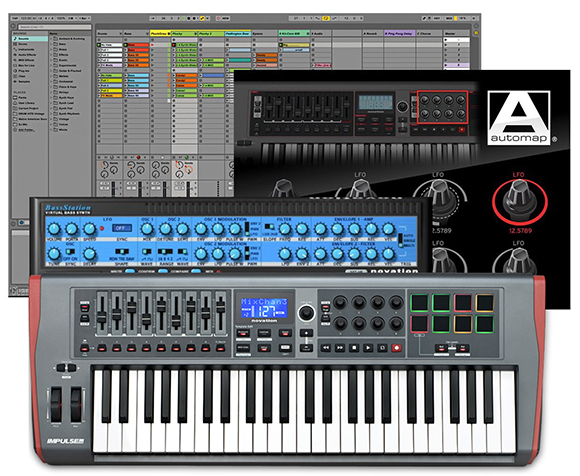The width and height of the screenshot is (580, 476).
Task: Select the B Ping Pong Delay return track header
Action: click(399, 33)
